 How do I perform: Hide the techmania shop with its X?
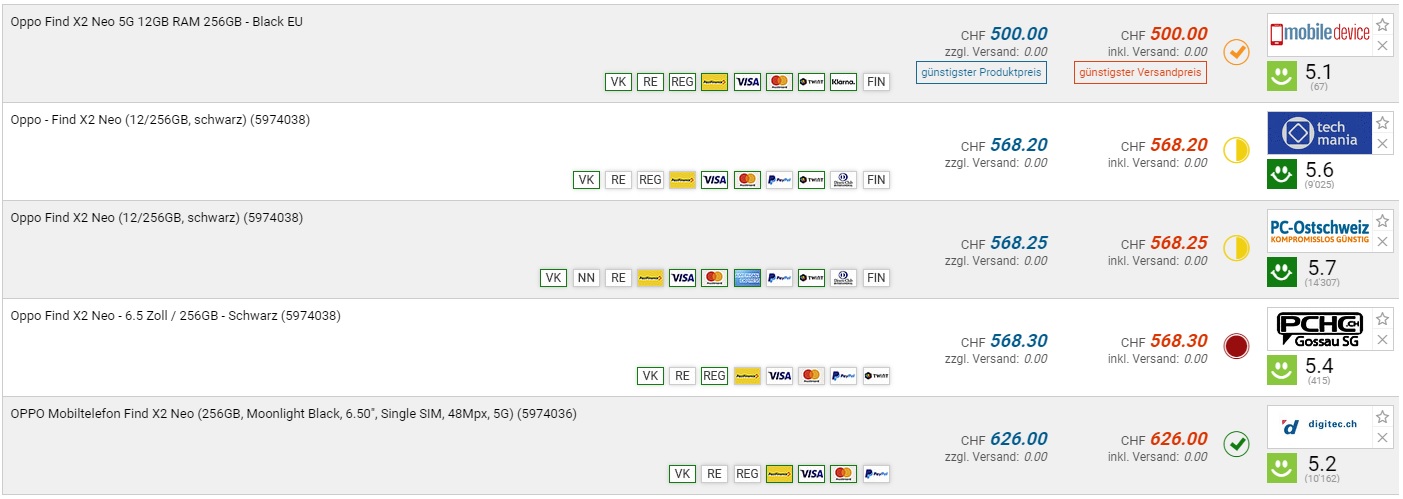point(1383,144)
